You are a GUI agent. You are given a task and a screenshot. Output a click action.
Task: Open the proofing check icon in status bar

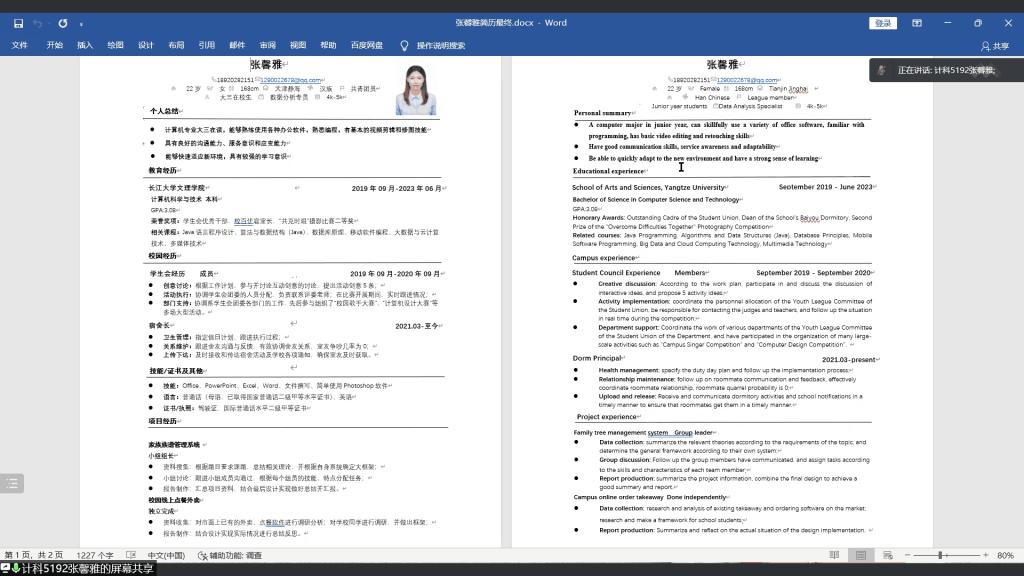tap(131, 555)
